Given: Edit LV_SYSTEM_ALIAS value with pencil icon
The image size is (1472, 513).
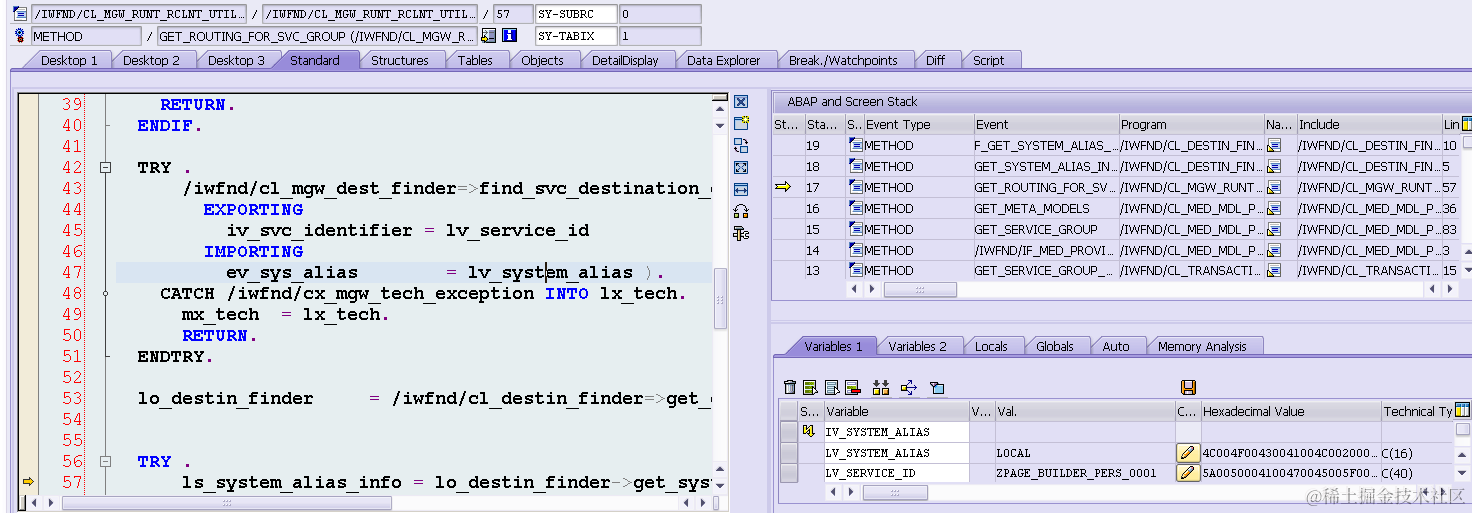Looking at the screenshot, I should tap(1188, 453).
